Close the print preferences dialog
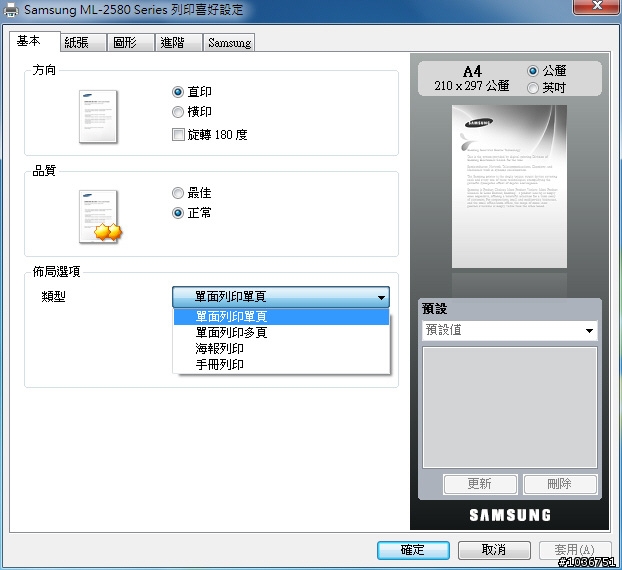The height and width of the screenshot is (570, 622). tap(597, 6)
